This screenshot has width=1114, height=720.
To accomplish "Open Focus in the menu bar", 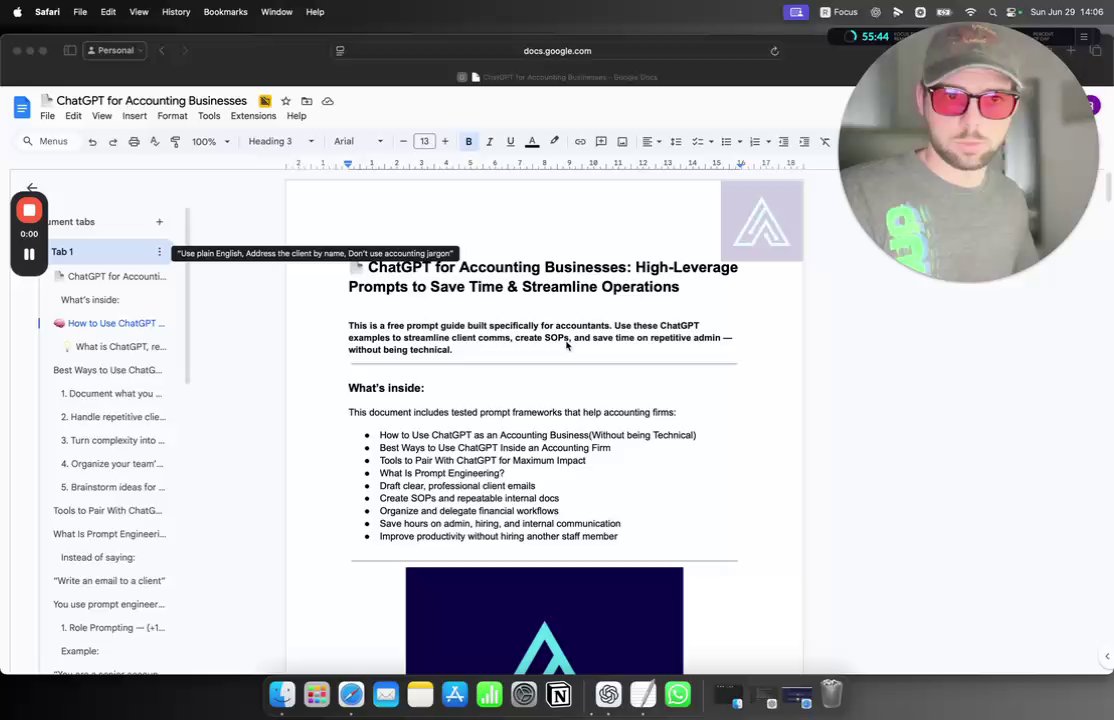I will pos(838,12).
